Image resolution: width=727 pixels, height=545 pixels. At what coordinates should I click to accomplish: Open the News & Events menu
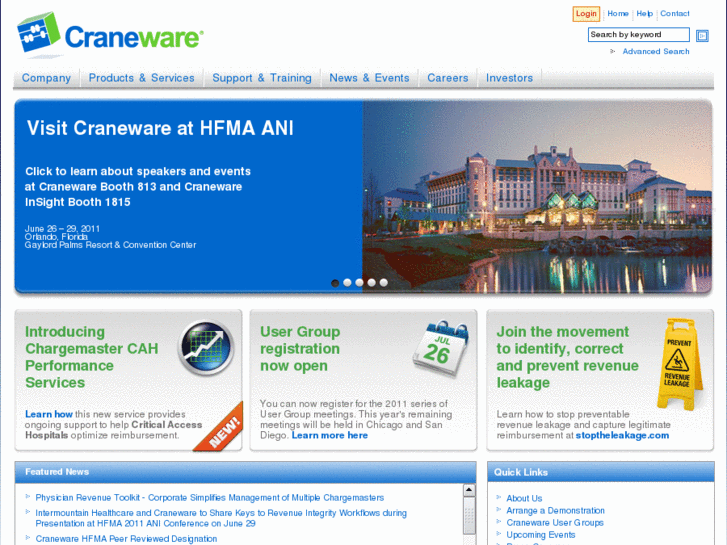coord(370,78)
